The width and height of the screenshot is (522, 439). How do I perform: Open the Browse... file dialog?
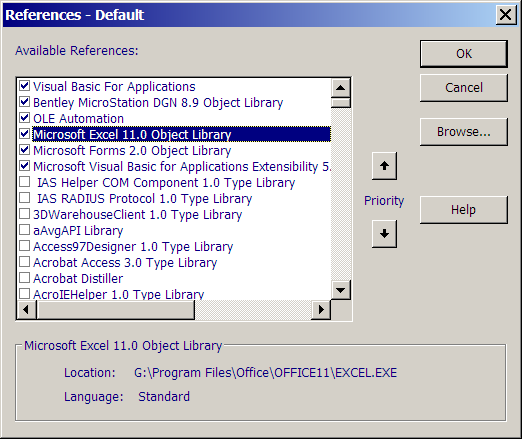point(464,132)
